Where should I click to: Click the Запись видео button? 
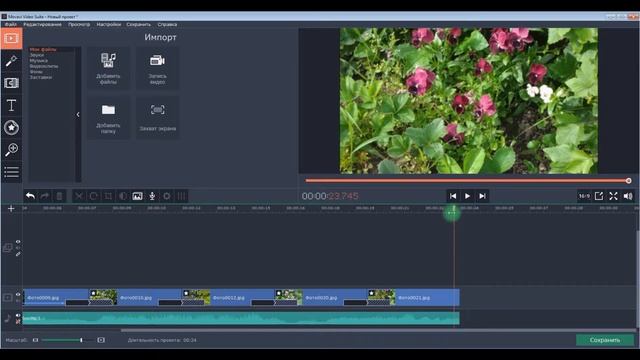click(x=158, y=68)
